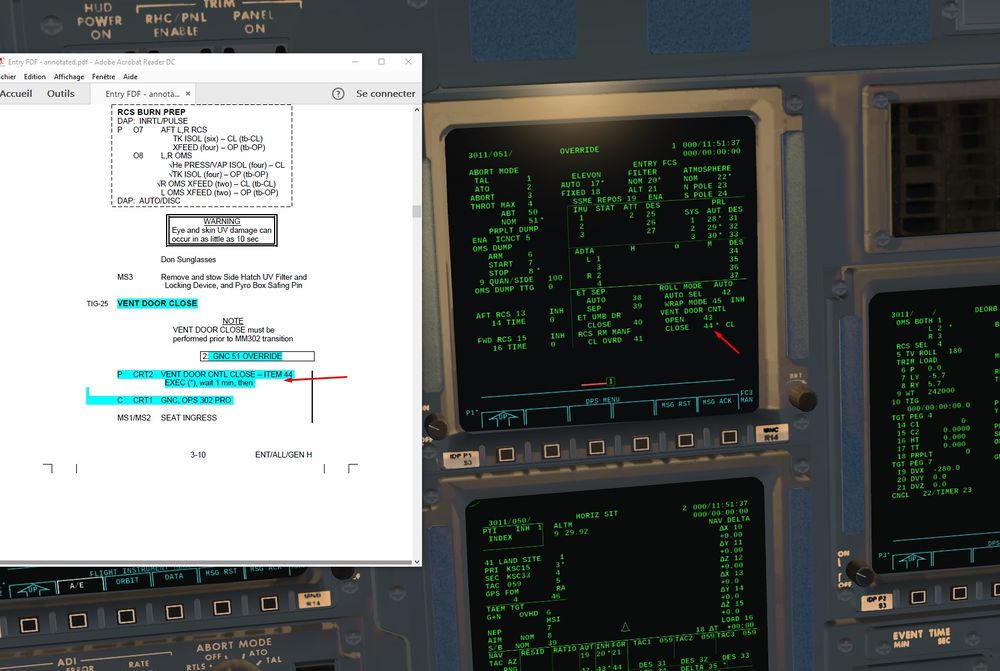This screenshot has height=671, width=1000.
Task: Click the GNC 51 OVERRIDE boxed text
Action: 247,356
